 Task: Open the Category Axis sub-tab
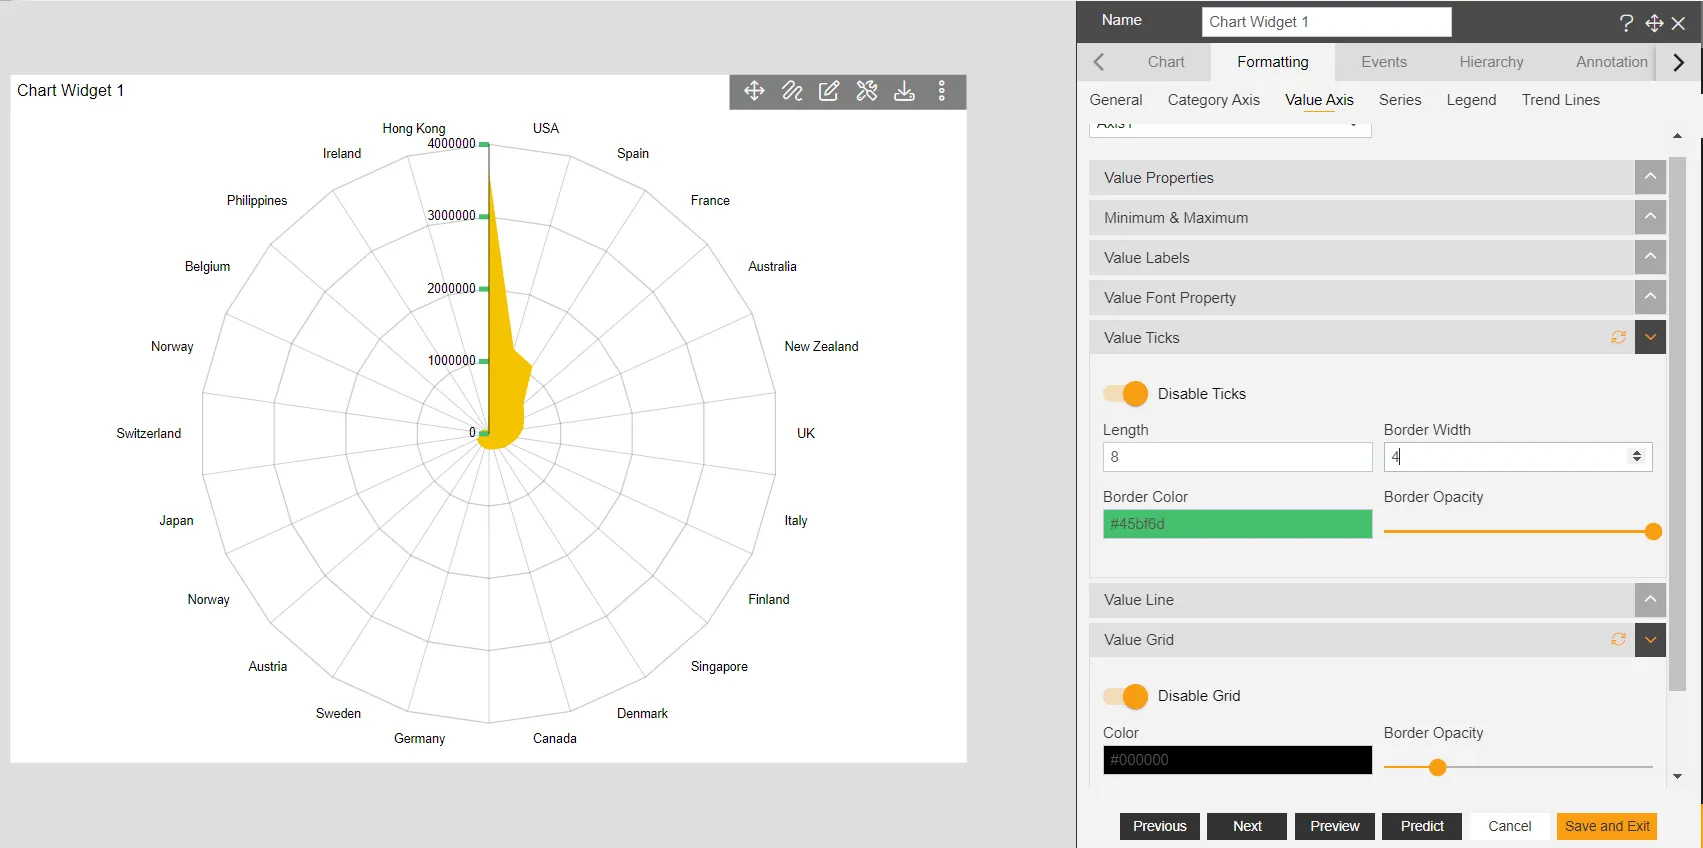(1214, 100)
